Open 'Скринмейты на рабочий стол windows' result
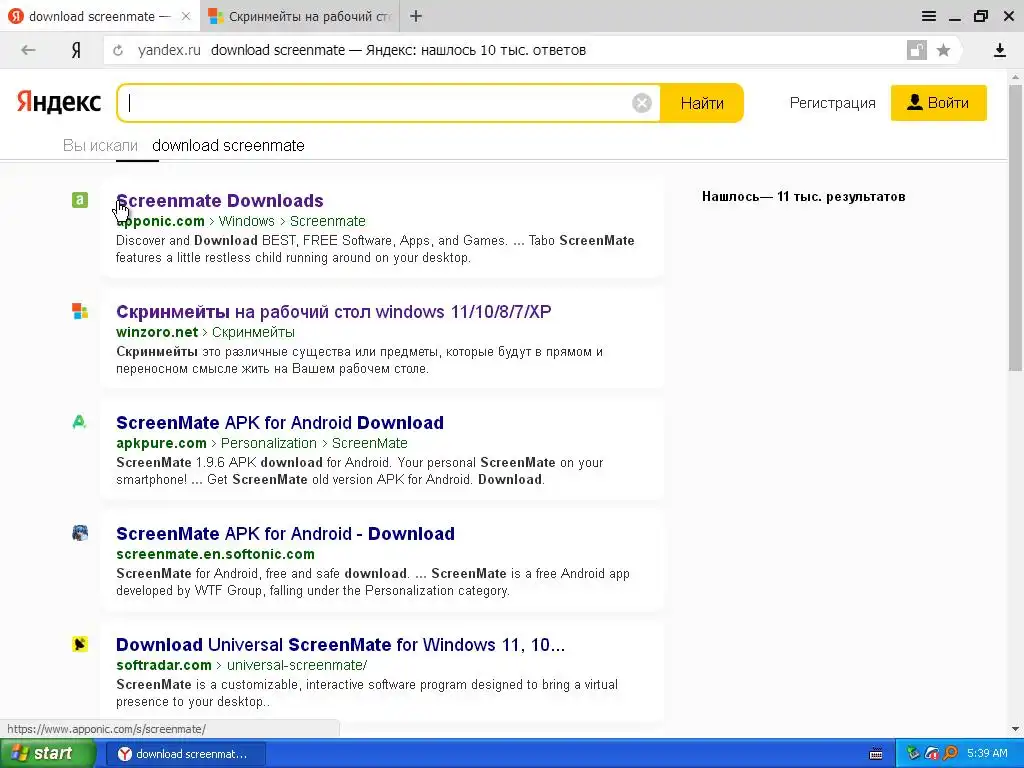Image resolution: width=1024 pixels, height=768 pixels. point(334,312)
